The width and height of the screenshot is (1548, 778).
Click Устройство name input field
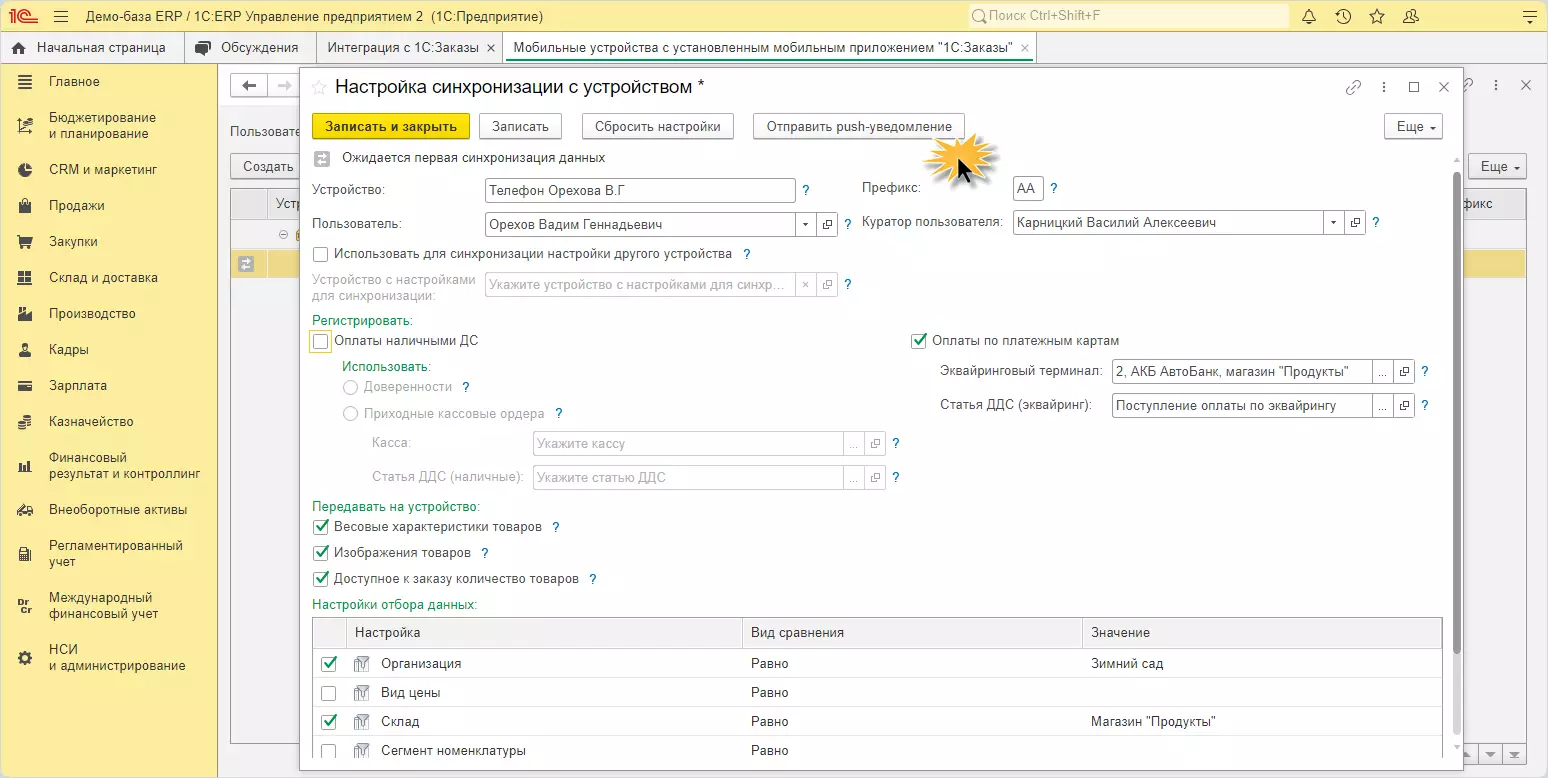(x=640, y=190)
